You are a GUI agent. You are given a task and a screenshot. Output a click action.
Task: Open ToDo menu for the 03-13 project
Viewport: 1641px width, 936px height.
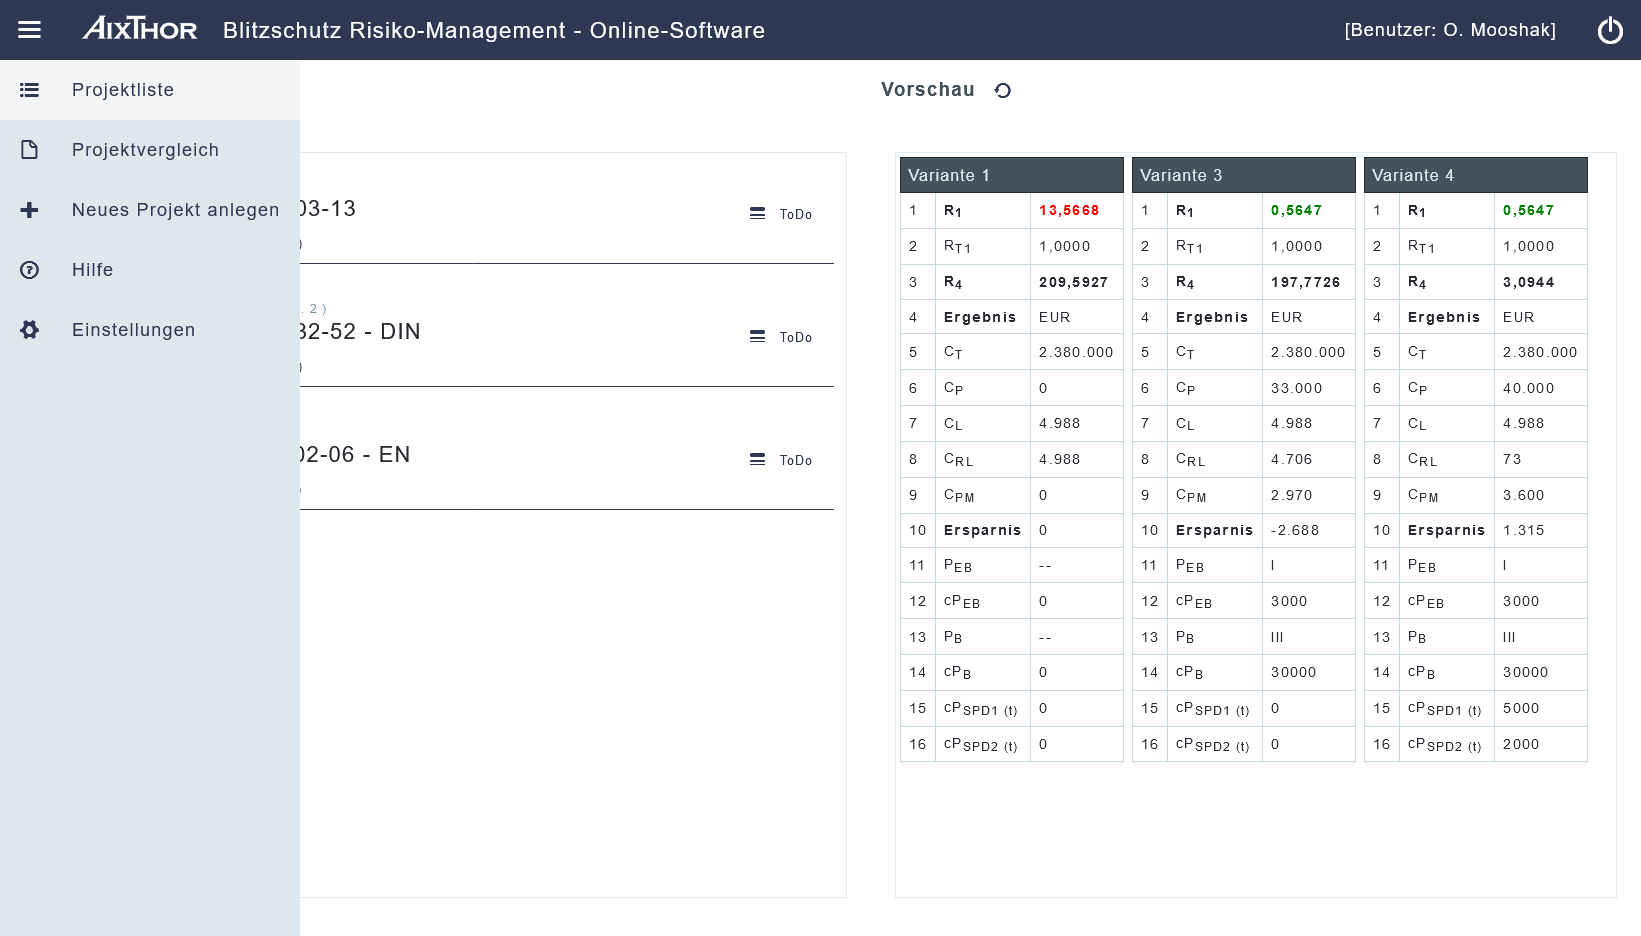tap(780, 214)
